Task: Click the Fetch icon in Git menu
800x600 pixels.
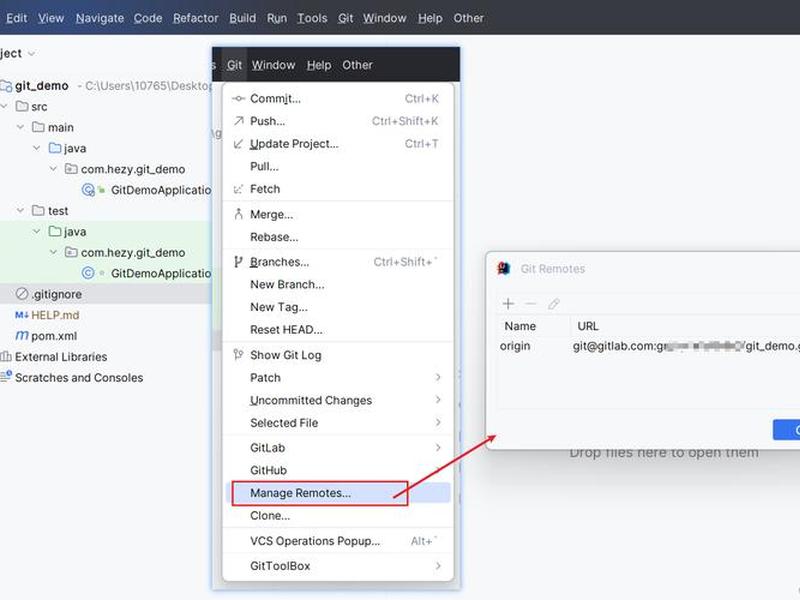Action: click(x=238, y=189)
